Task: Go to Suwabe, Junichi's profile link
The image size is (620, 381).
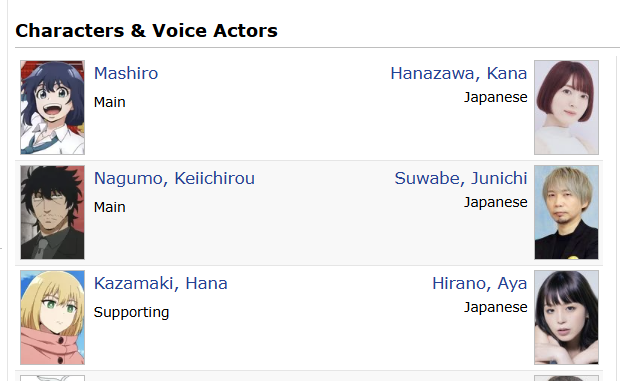Action: pyautogui.click(x=461, y=179)
